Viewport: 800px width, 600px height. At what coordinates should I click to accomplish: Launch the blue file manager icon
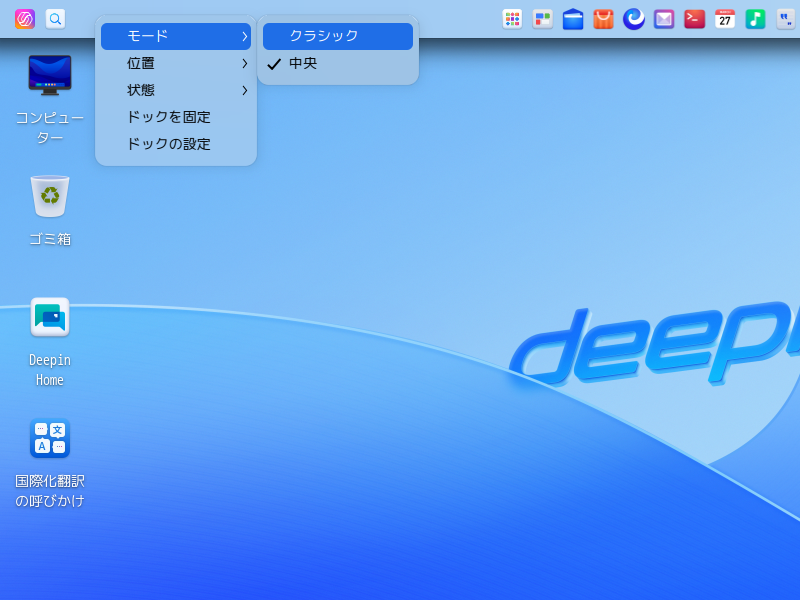[573, 19]
